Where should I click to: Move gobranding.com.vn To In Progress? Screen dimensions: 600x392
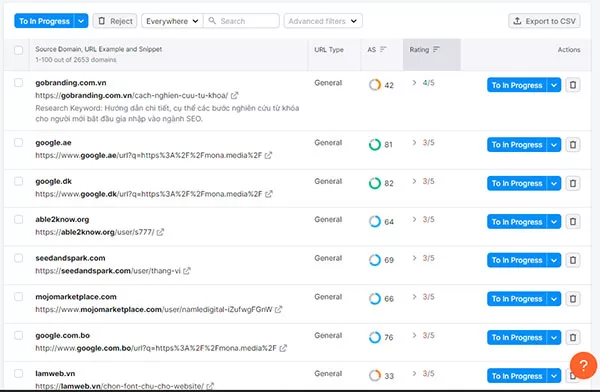(x=517, y=85)
